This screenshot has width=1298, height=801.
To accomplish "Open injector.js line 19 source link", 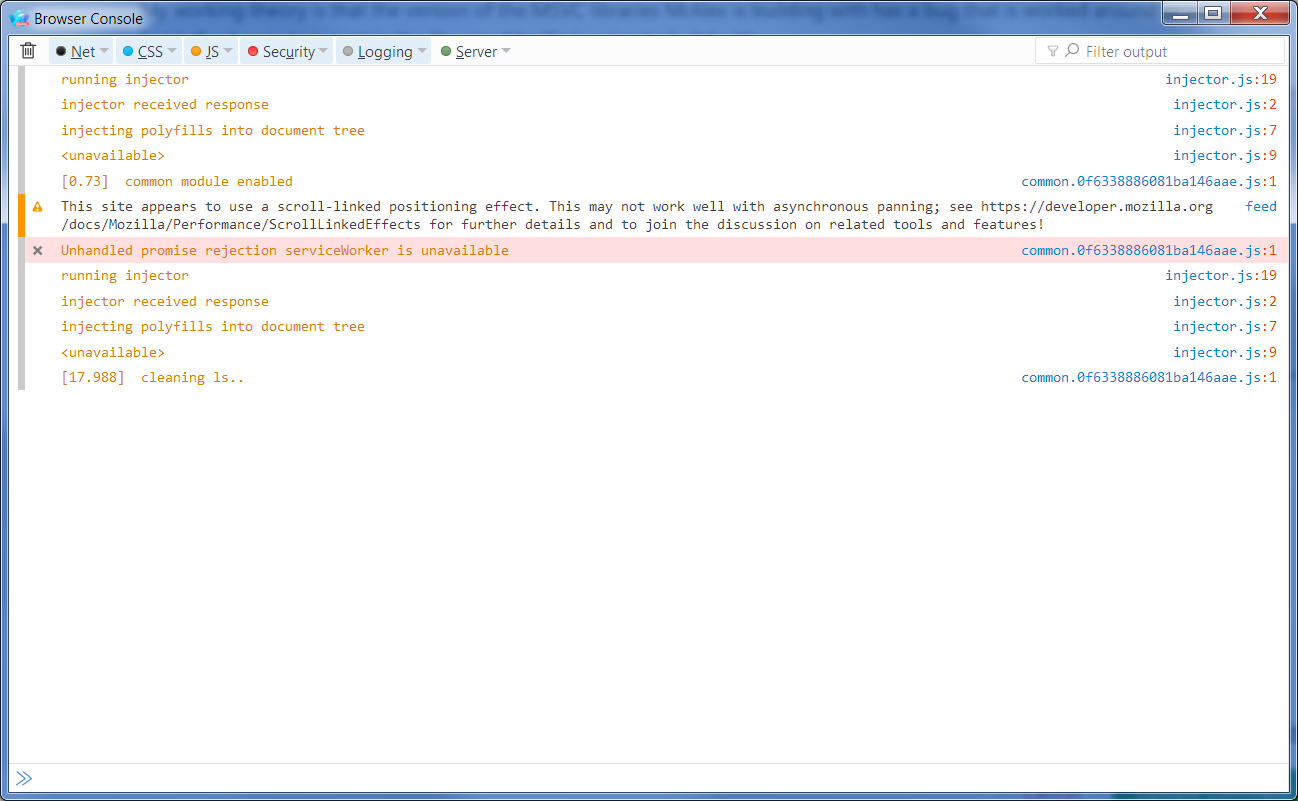I will pyautogui.click(x=1221, y=79).
